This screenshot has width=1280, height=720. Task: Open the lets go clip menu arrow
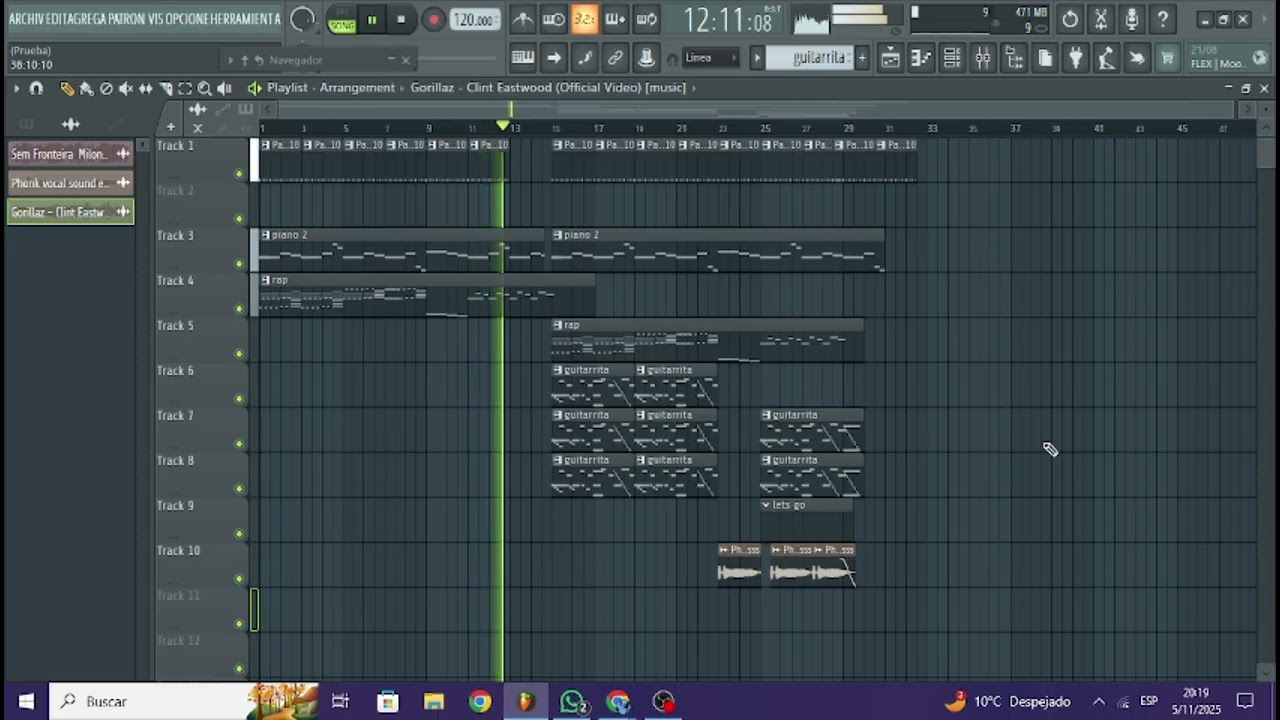click(766, 505)
